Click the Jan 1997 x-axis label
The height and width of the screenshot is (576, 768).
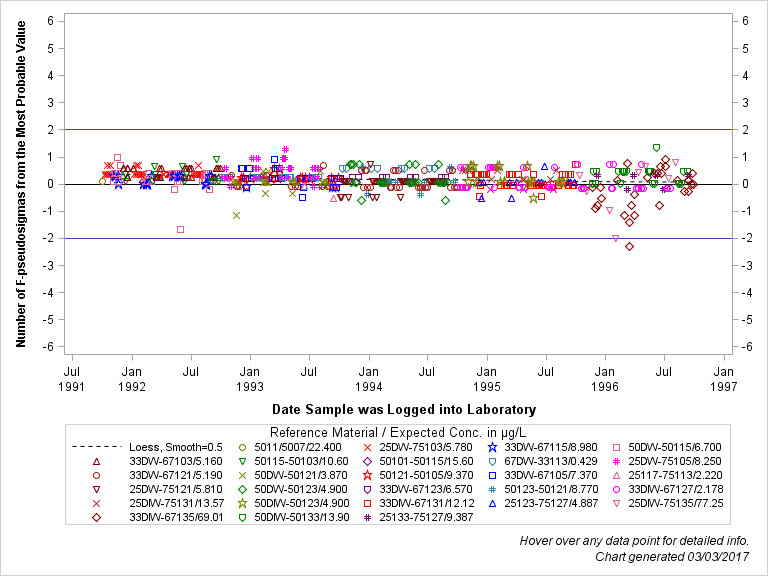point(724,379)
